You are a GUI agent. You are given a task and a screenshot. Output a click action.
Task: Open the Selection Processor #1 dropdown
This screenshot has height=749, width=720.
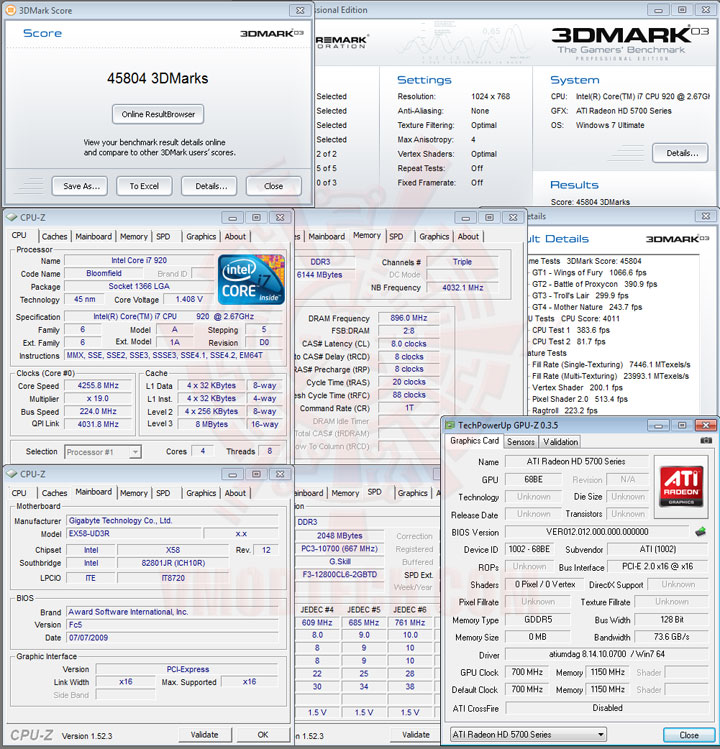135,451
